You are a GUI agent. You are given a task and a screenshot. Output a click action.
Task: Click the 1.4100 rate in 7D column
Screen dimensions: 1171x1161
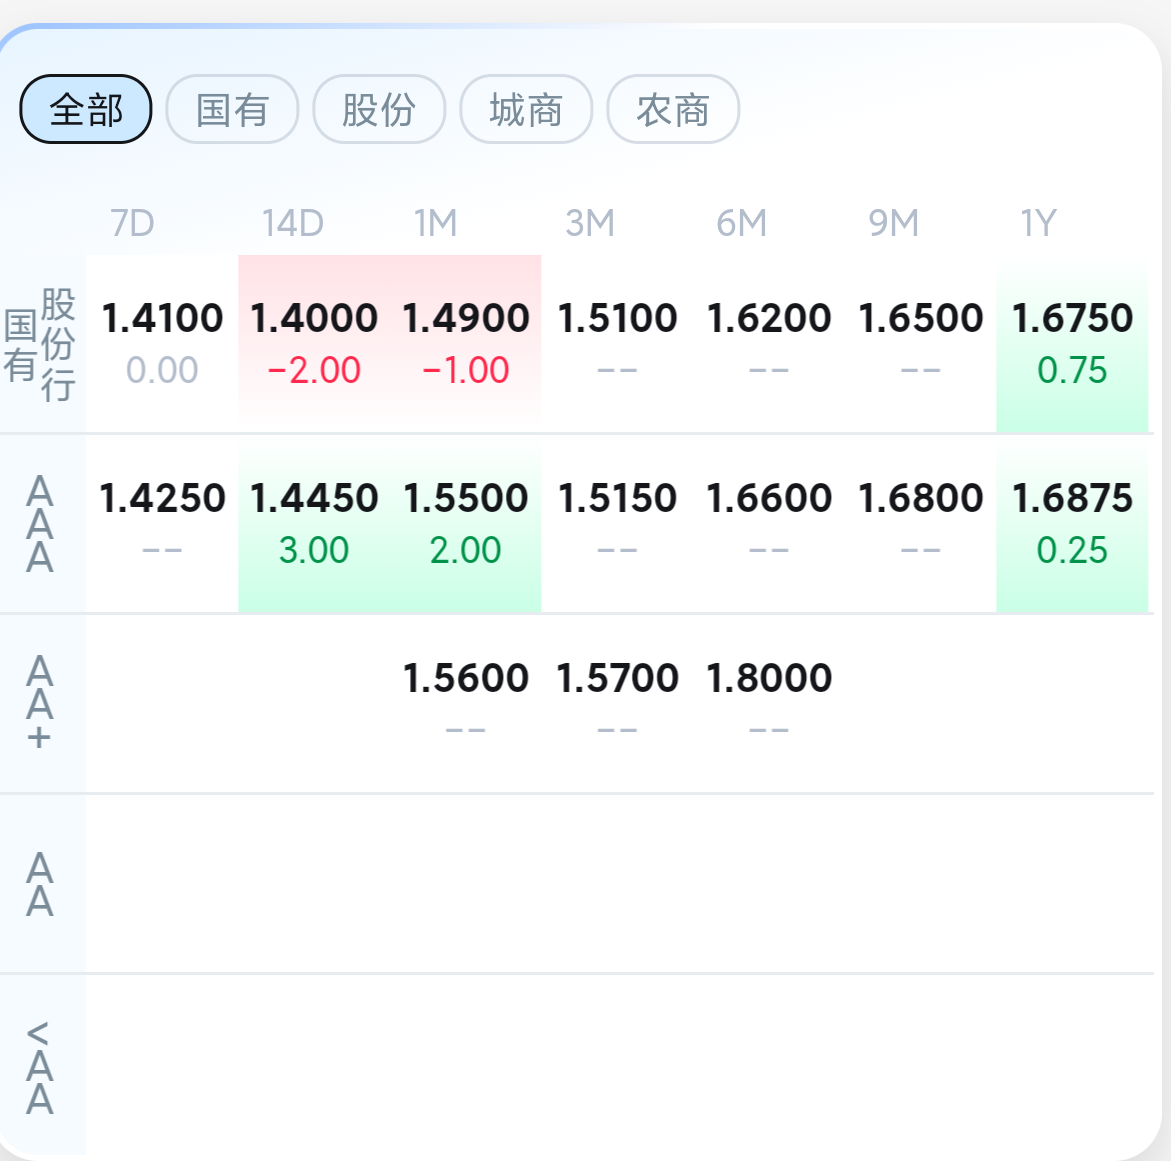pos(162,319)
